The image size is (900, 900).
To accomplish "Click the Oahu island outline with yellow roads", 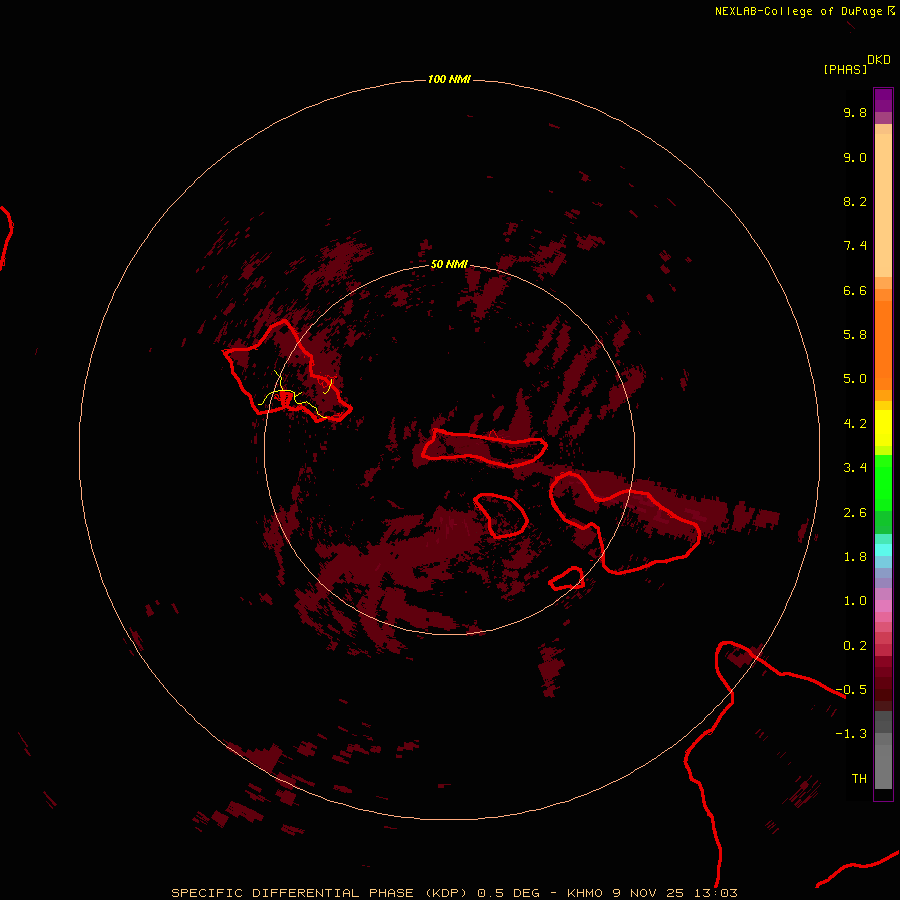I will pos(287,371).
